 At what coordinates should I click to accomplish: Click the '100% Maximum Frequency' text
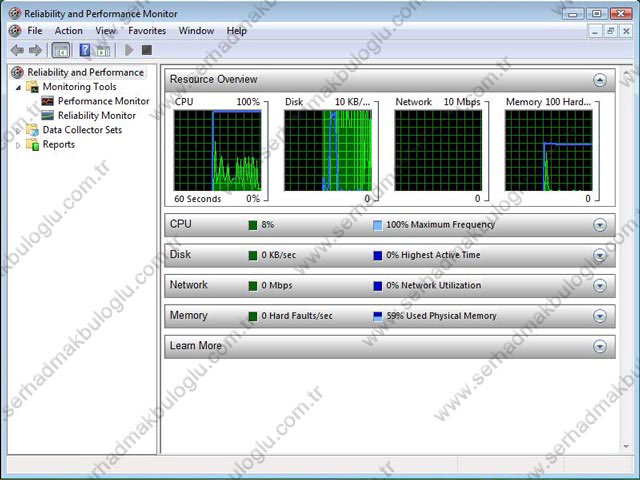pos(440,224)
